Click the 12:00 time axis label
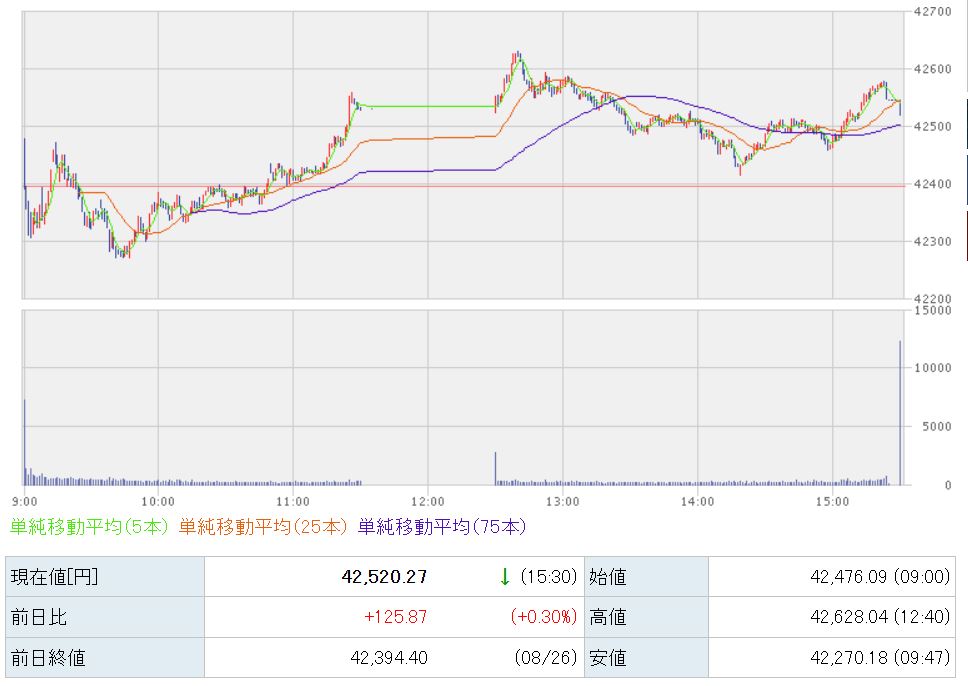This screenshot has height=686, width=968. point(428,501)
